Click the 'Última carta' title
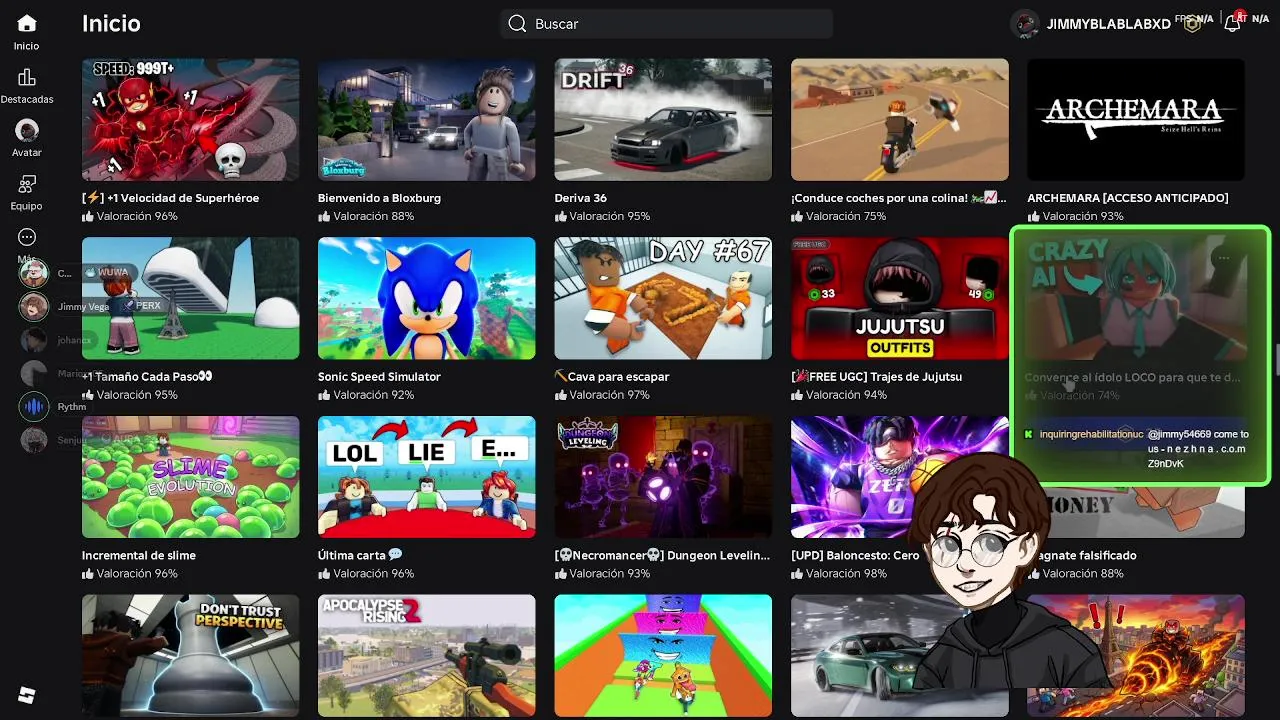The image size is (1280, 720). pos(360,555)
